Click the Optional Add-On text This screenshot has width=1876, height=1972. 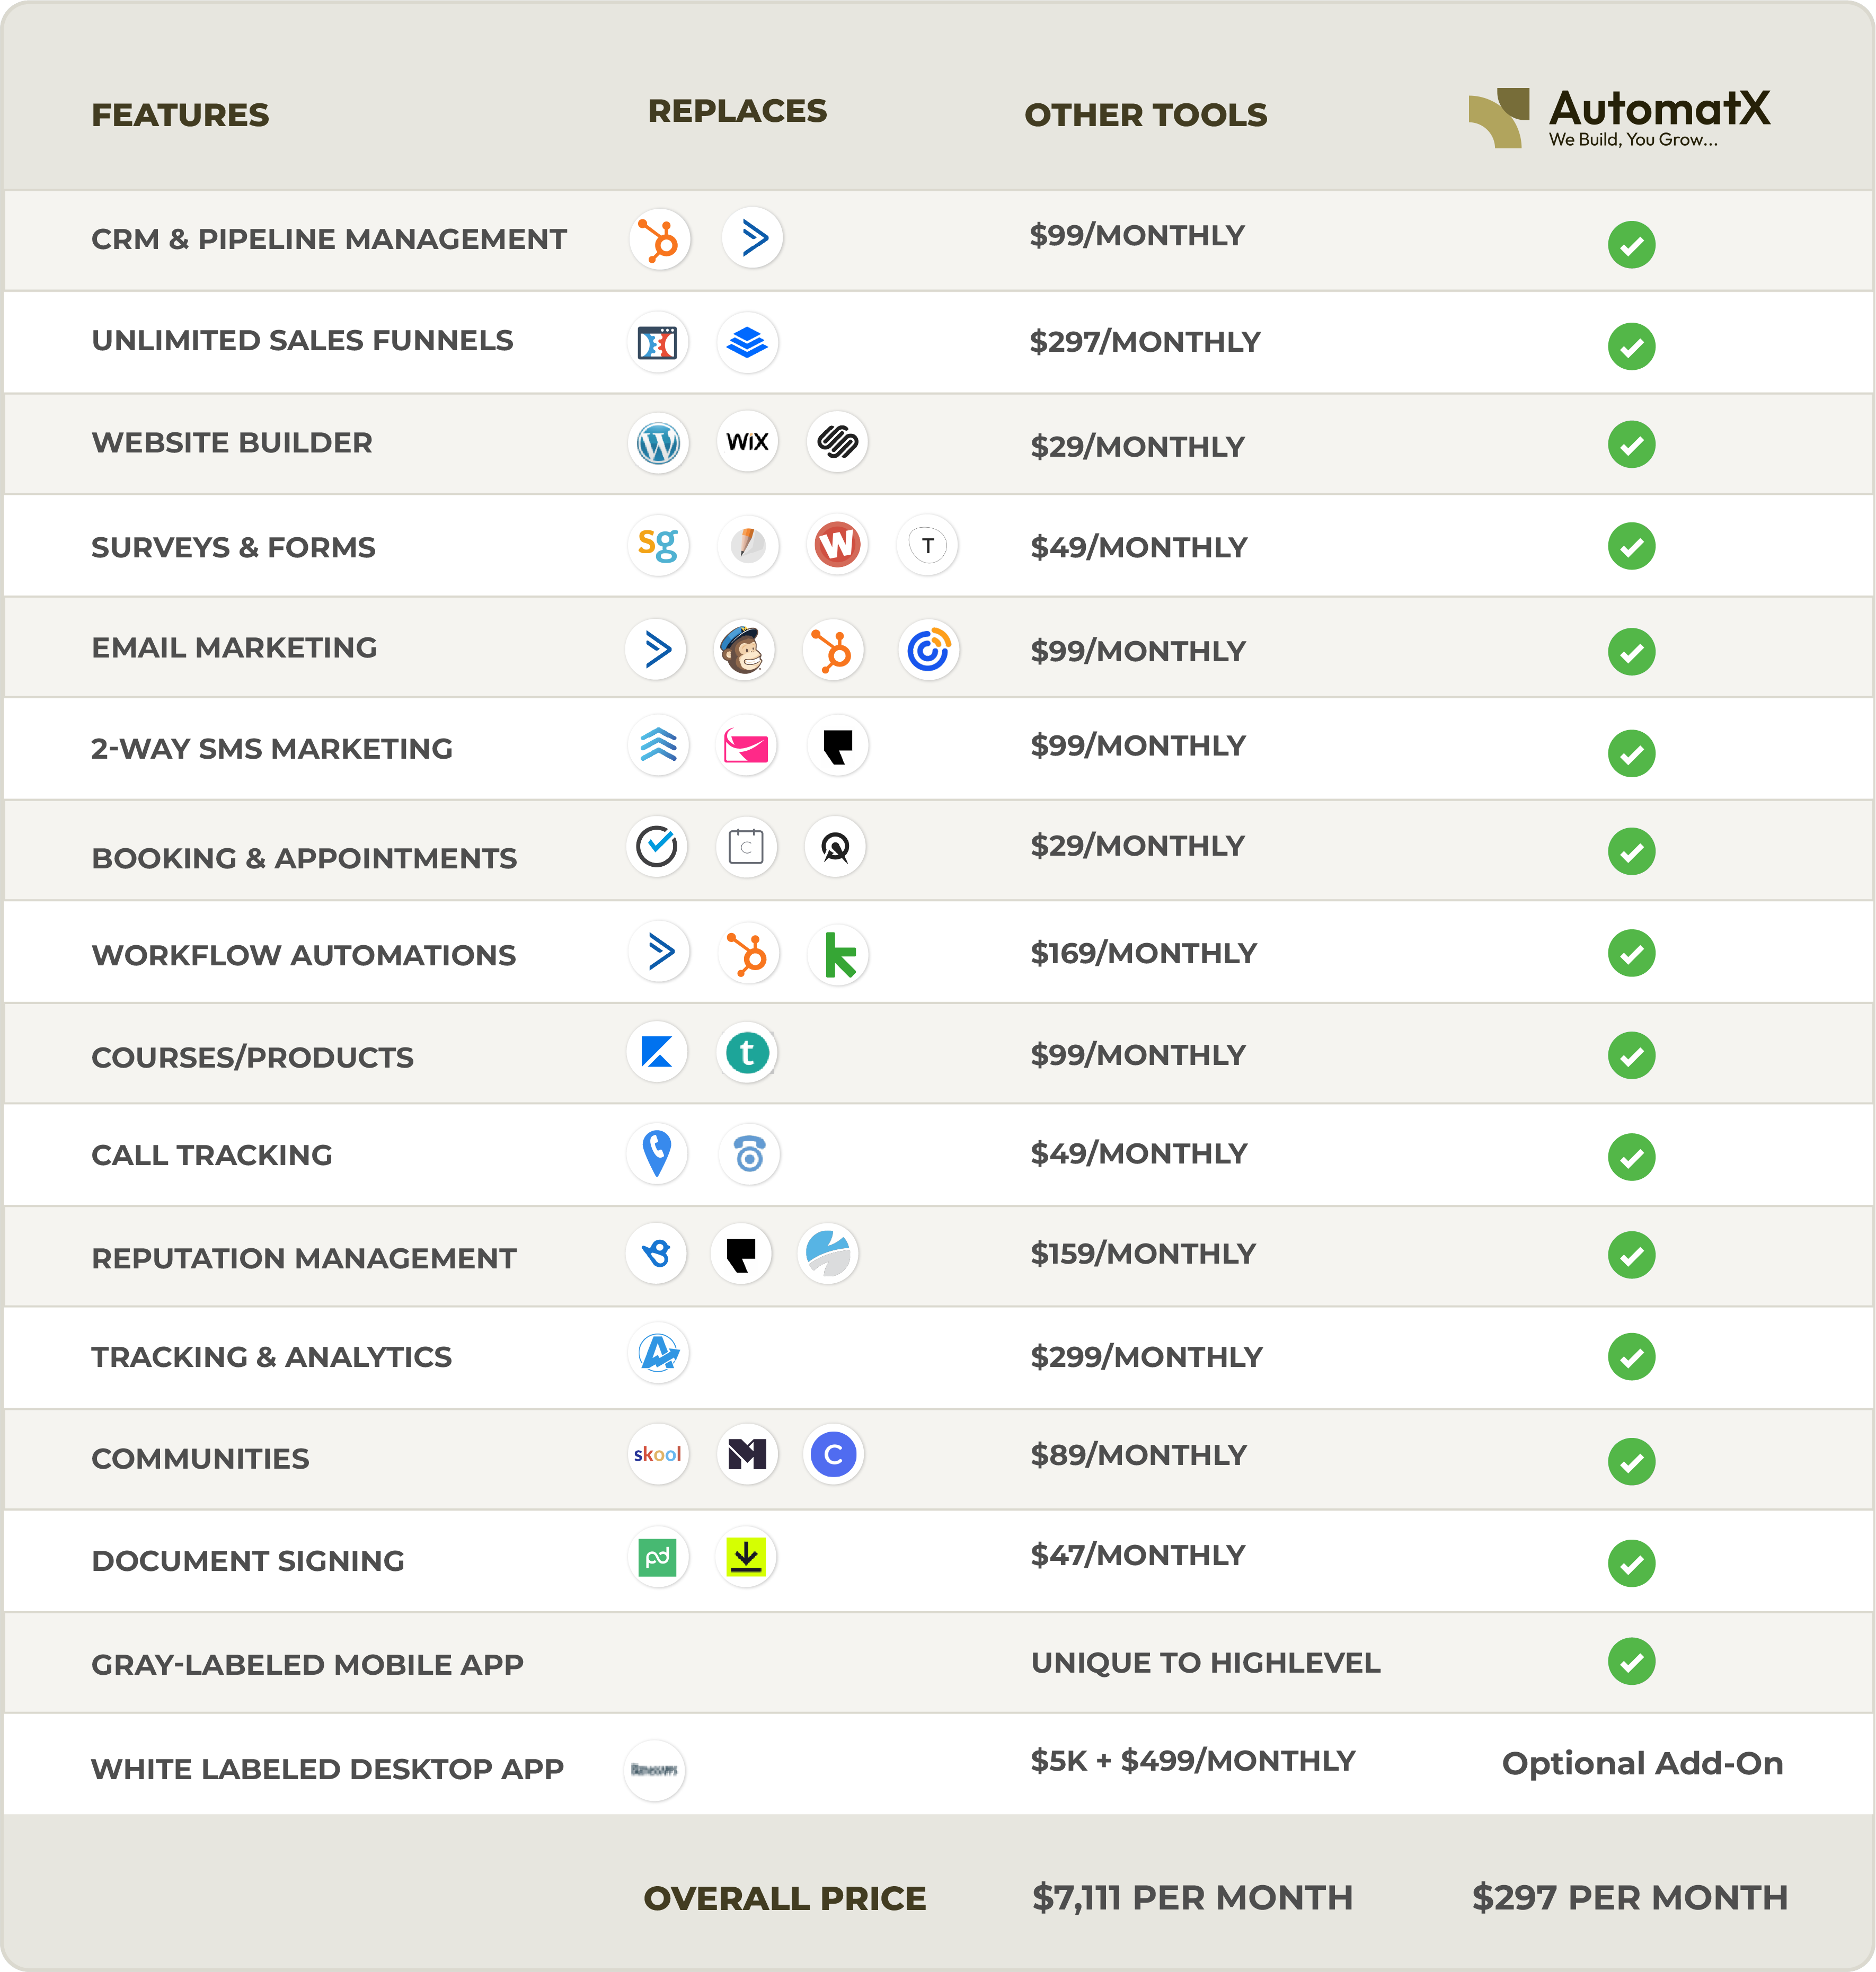click(x=1642, y=1763)
